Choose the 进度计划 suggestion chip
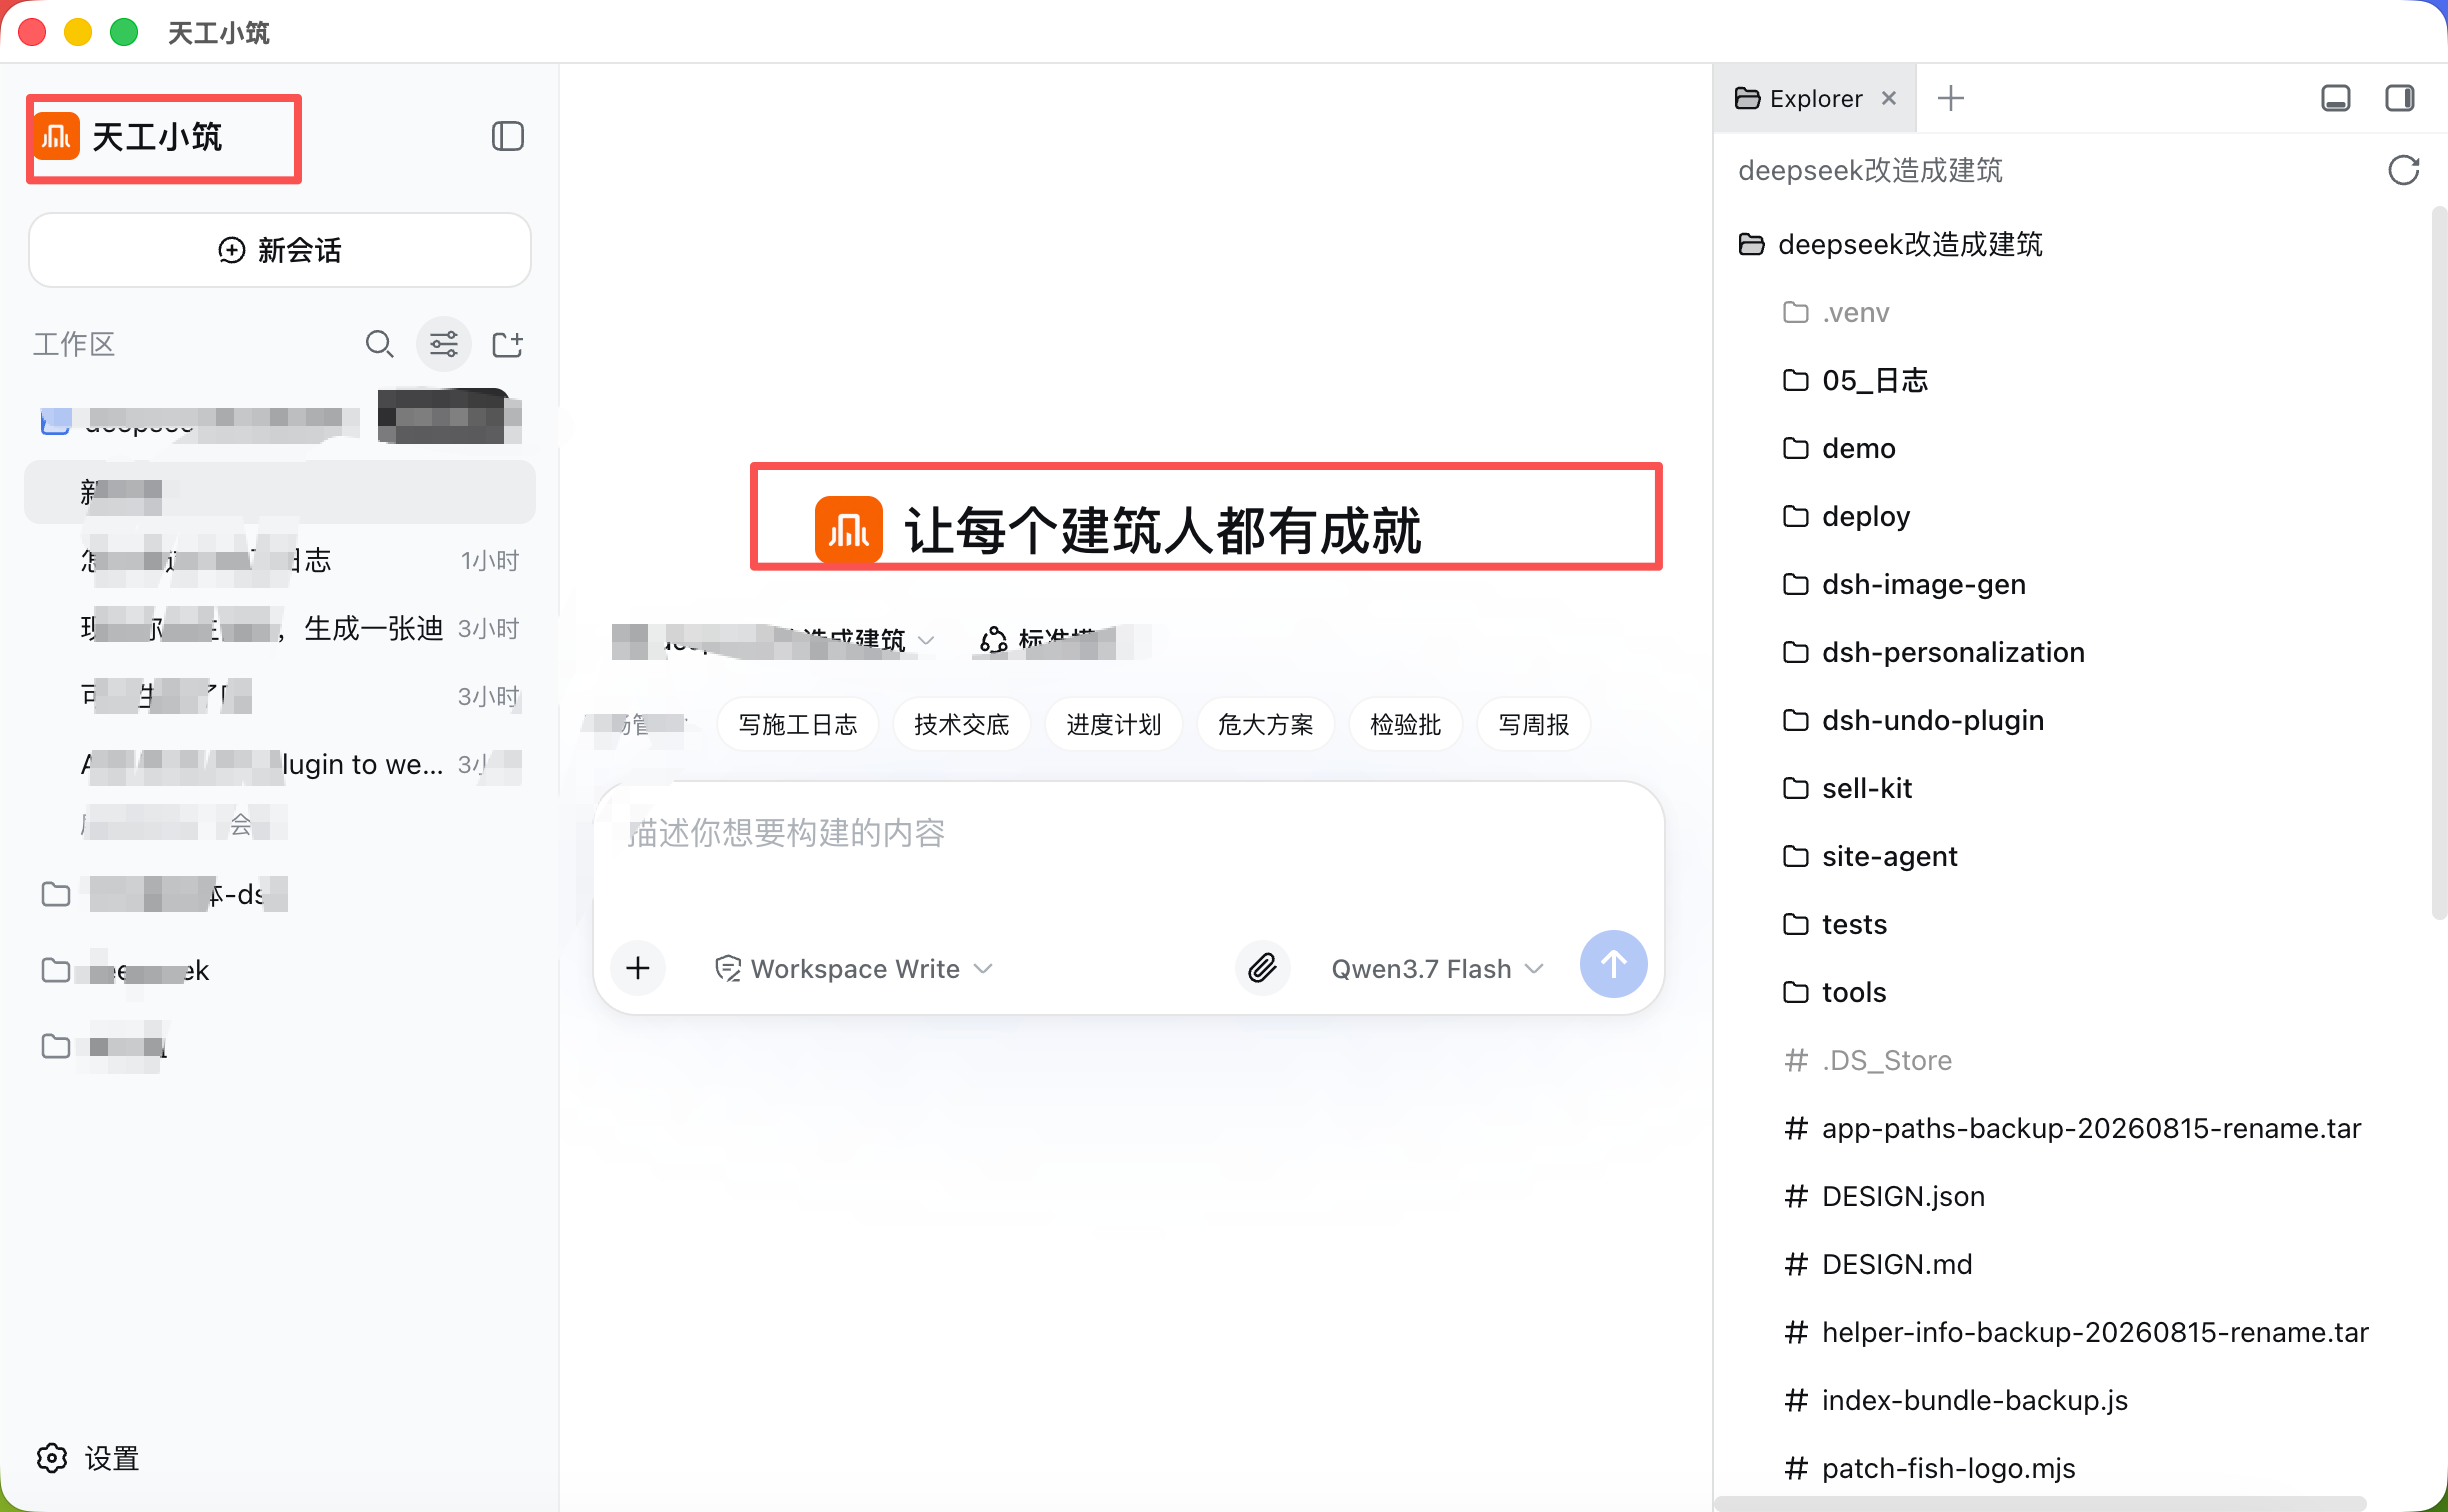The height and width of the screenshot is (1512, 2448). (x=1114, y=724)
